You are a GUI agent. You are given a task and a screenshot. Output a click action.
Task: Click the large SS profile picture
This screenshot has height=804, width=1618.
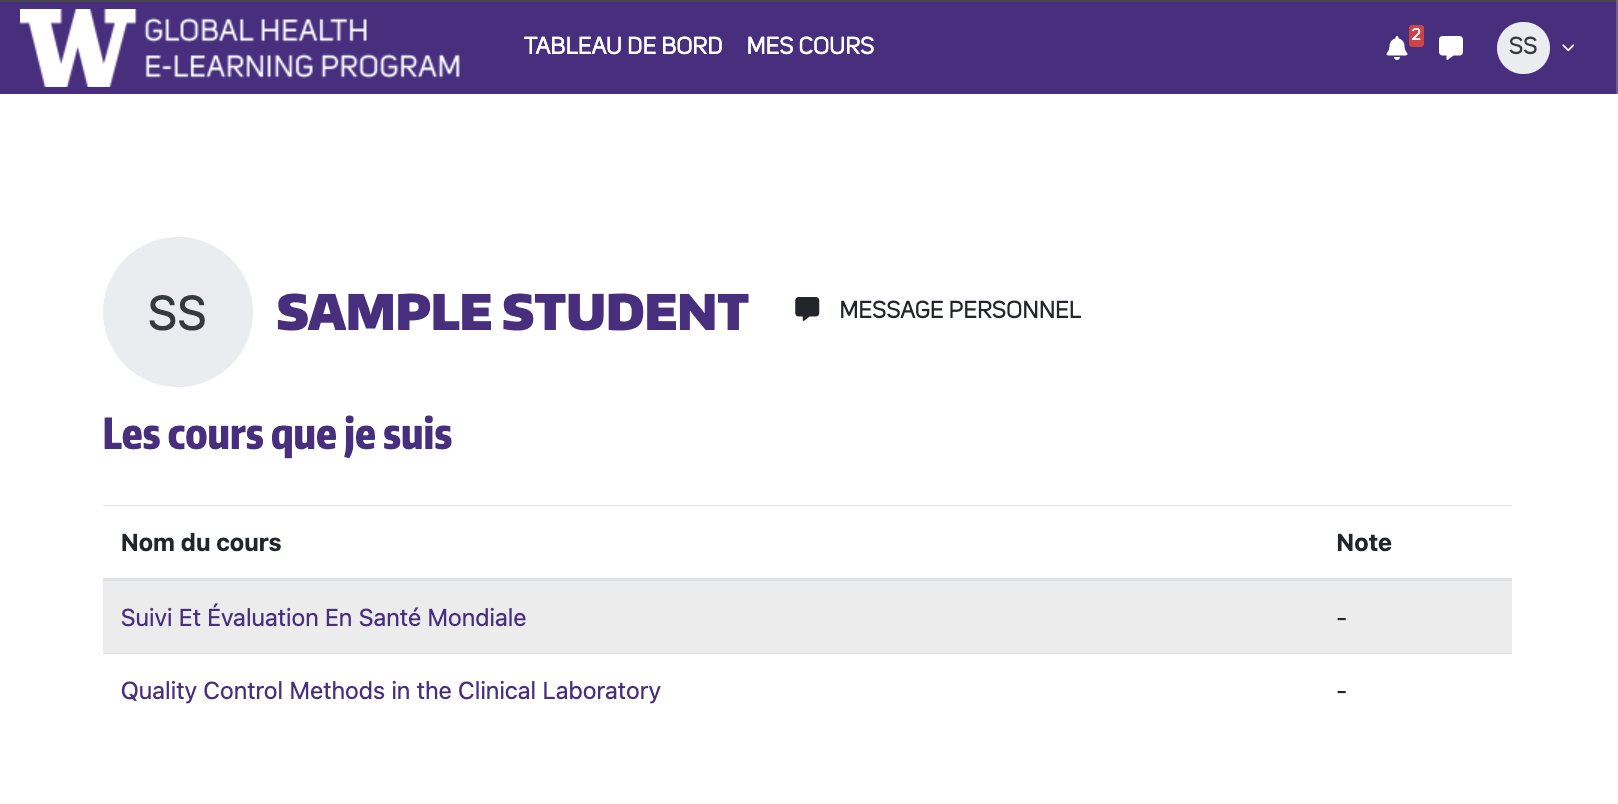(178, 312)
